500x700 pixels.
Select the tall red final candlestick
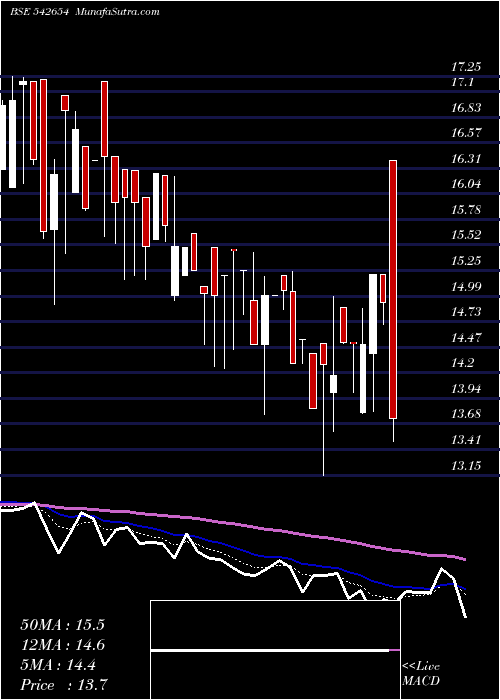(x=393, y=289)
